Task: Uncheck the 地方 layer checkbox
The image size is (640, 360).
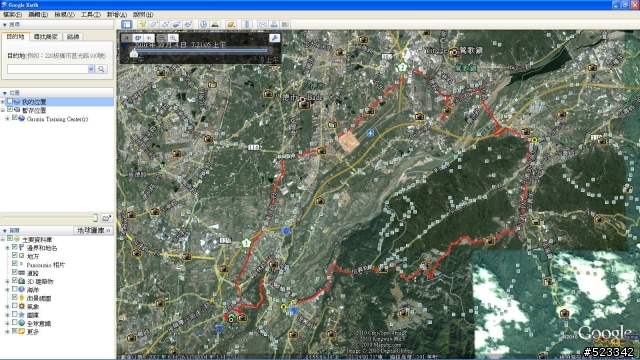Action: pos(15,256)
